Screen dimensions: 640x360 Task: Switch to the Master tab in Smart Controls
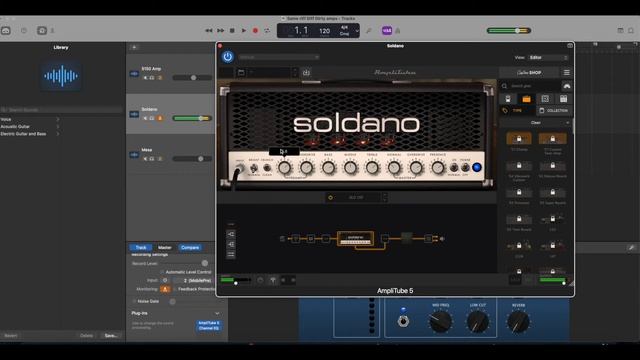pos(165,247)
